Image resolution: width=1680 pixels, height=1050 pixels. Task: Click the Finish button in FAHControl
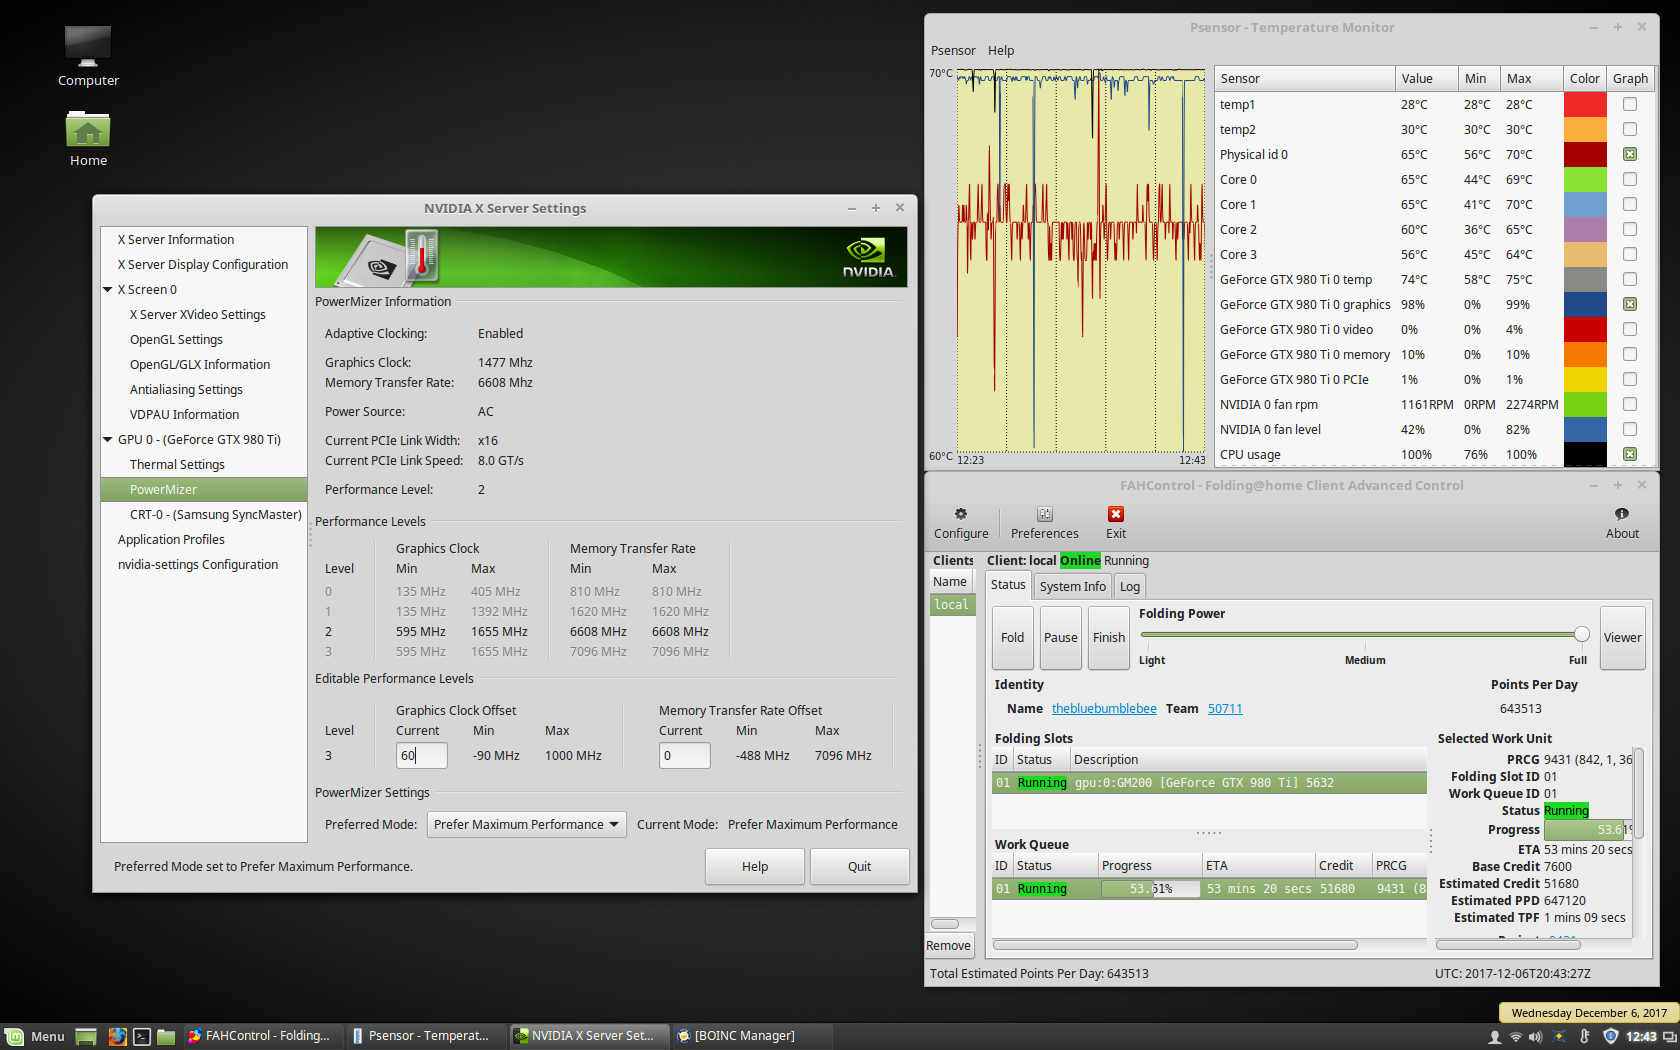click(1108, 638)
